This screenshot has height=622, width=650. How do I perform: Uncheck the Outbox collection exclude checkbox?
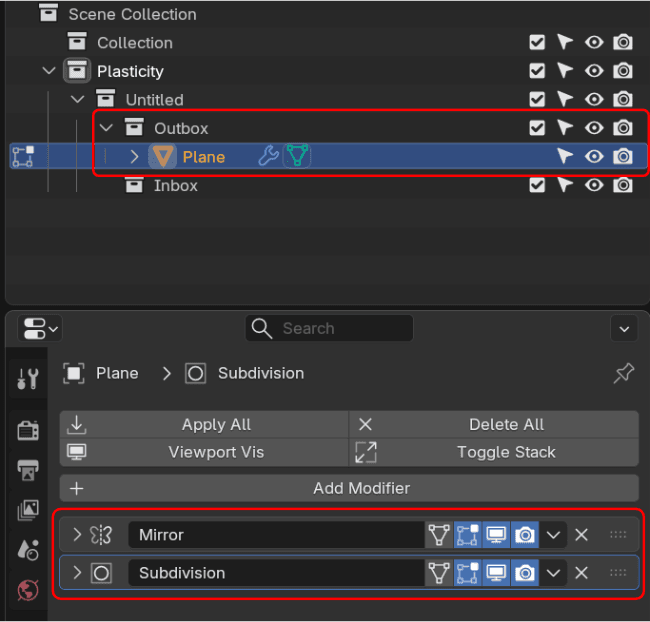537,128
